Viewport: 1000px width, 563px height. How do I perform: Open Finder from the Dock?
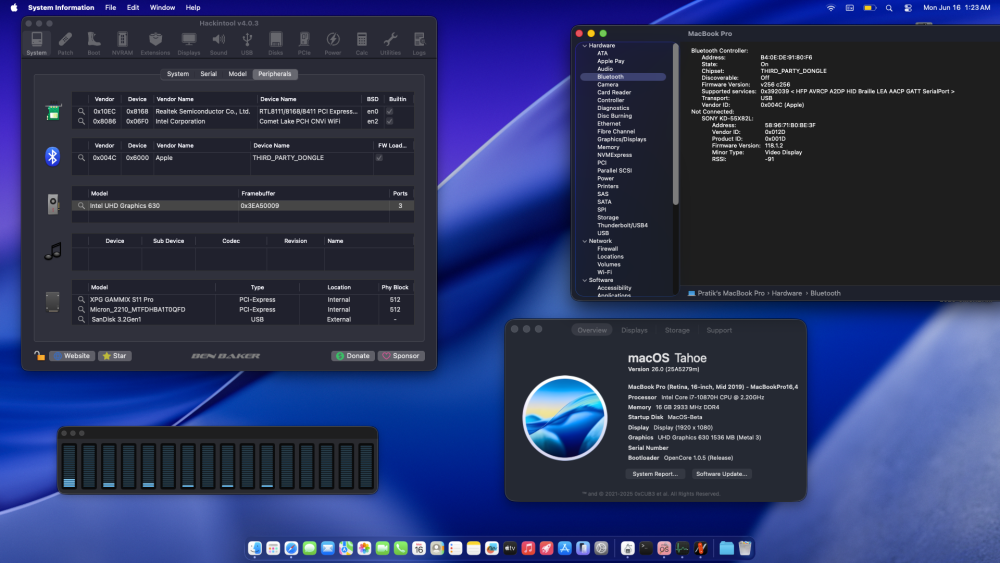pyautogui.click(x=255, y=548)
